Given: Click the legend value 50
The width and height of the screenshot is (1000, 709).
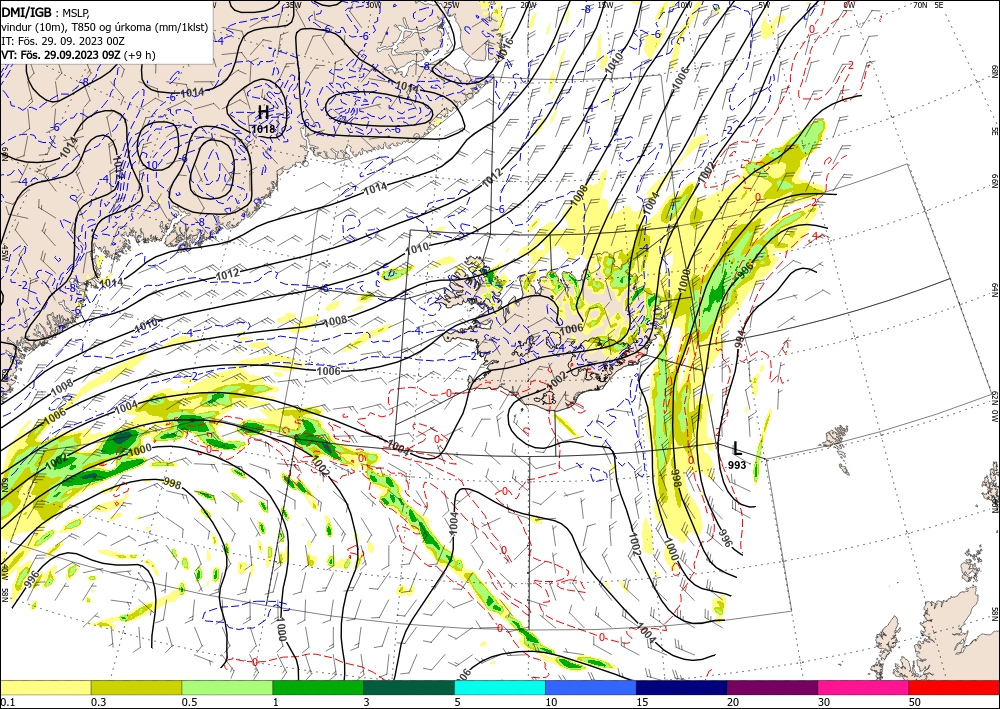Looking at the screenshot, I should tap(915, 702).
